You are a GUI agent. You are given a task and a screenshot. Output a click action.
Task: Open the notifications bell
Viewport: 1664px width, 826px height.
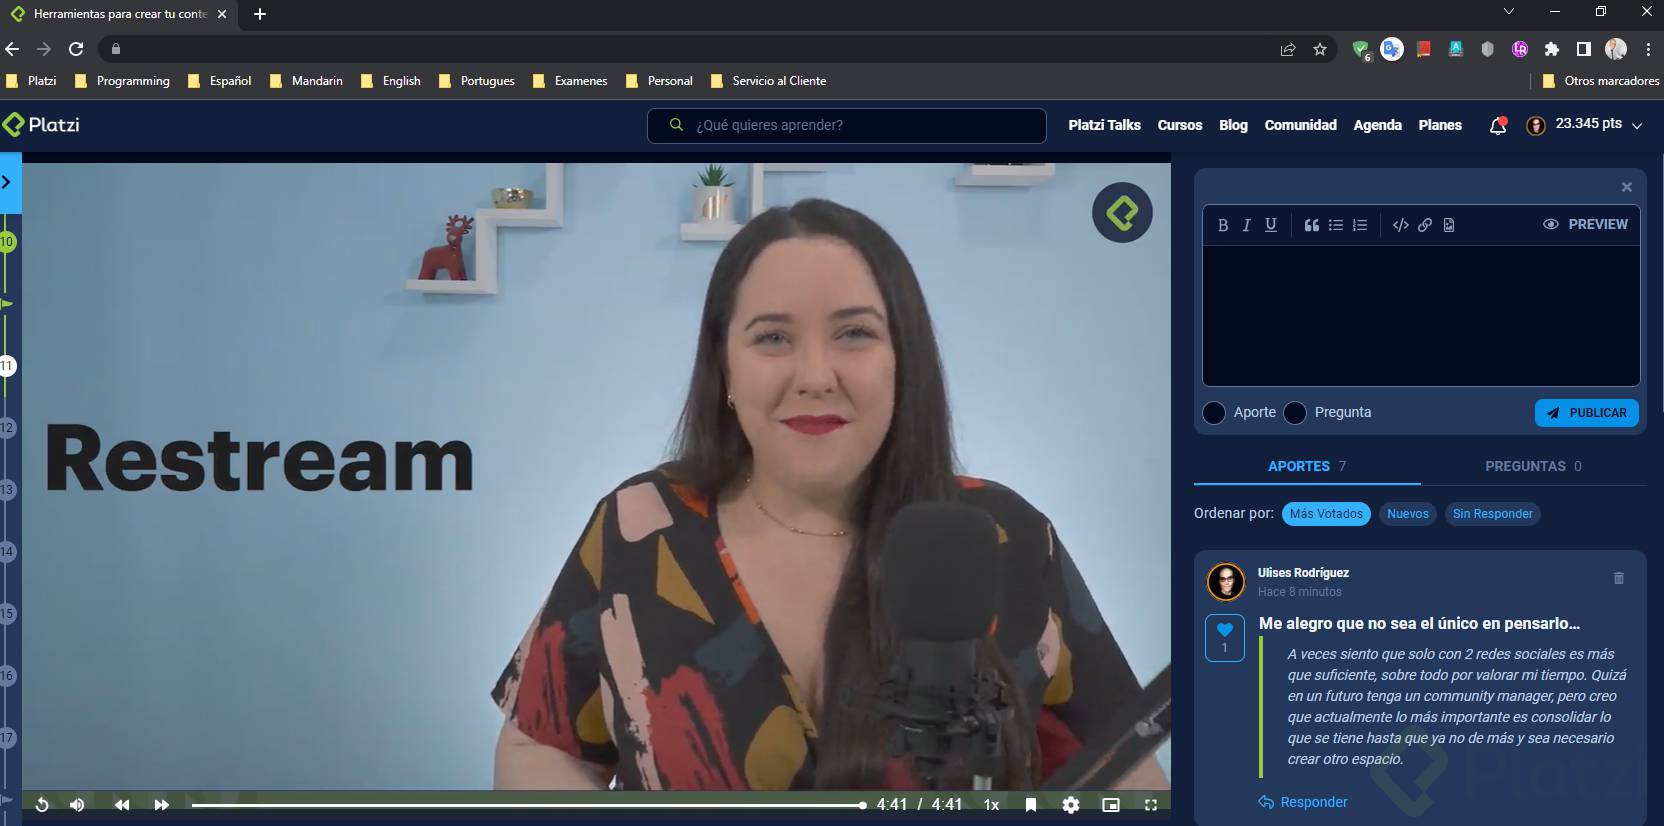click(1498, 126)
